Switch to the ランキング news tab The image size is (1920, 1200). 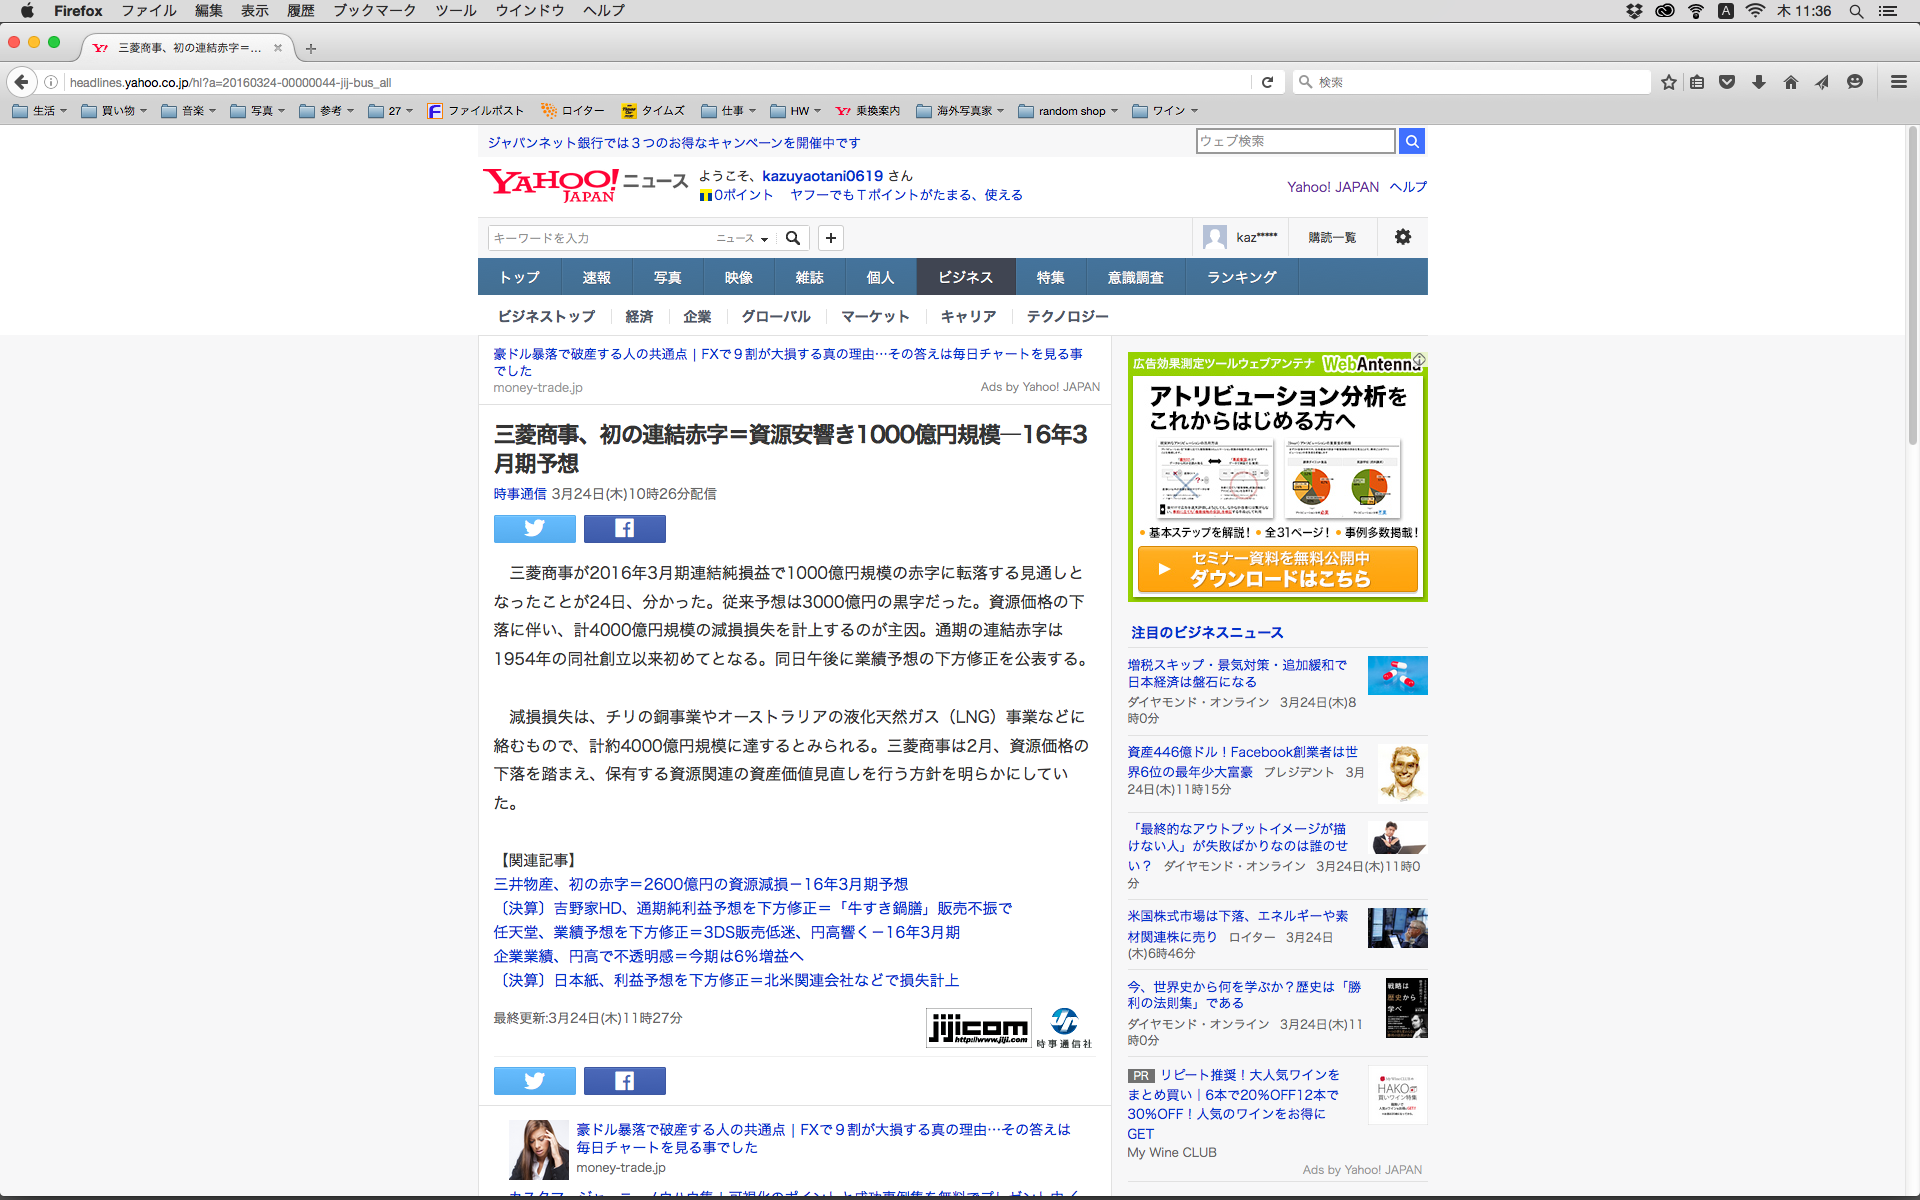(1241, 277)
